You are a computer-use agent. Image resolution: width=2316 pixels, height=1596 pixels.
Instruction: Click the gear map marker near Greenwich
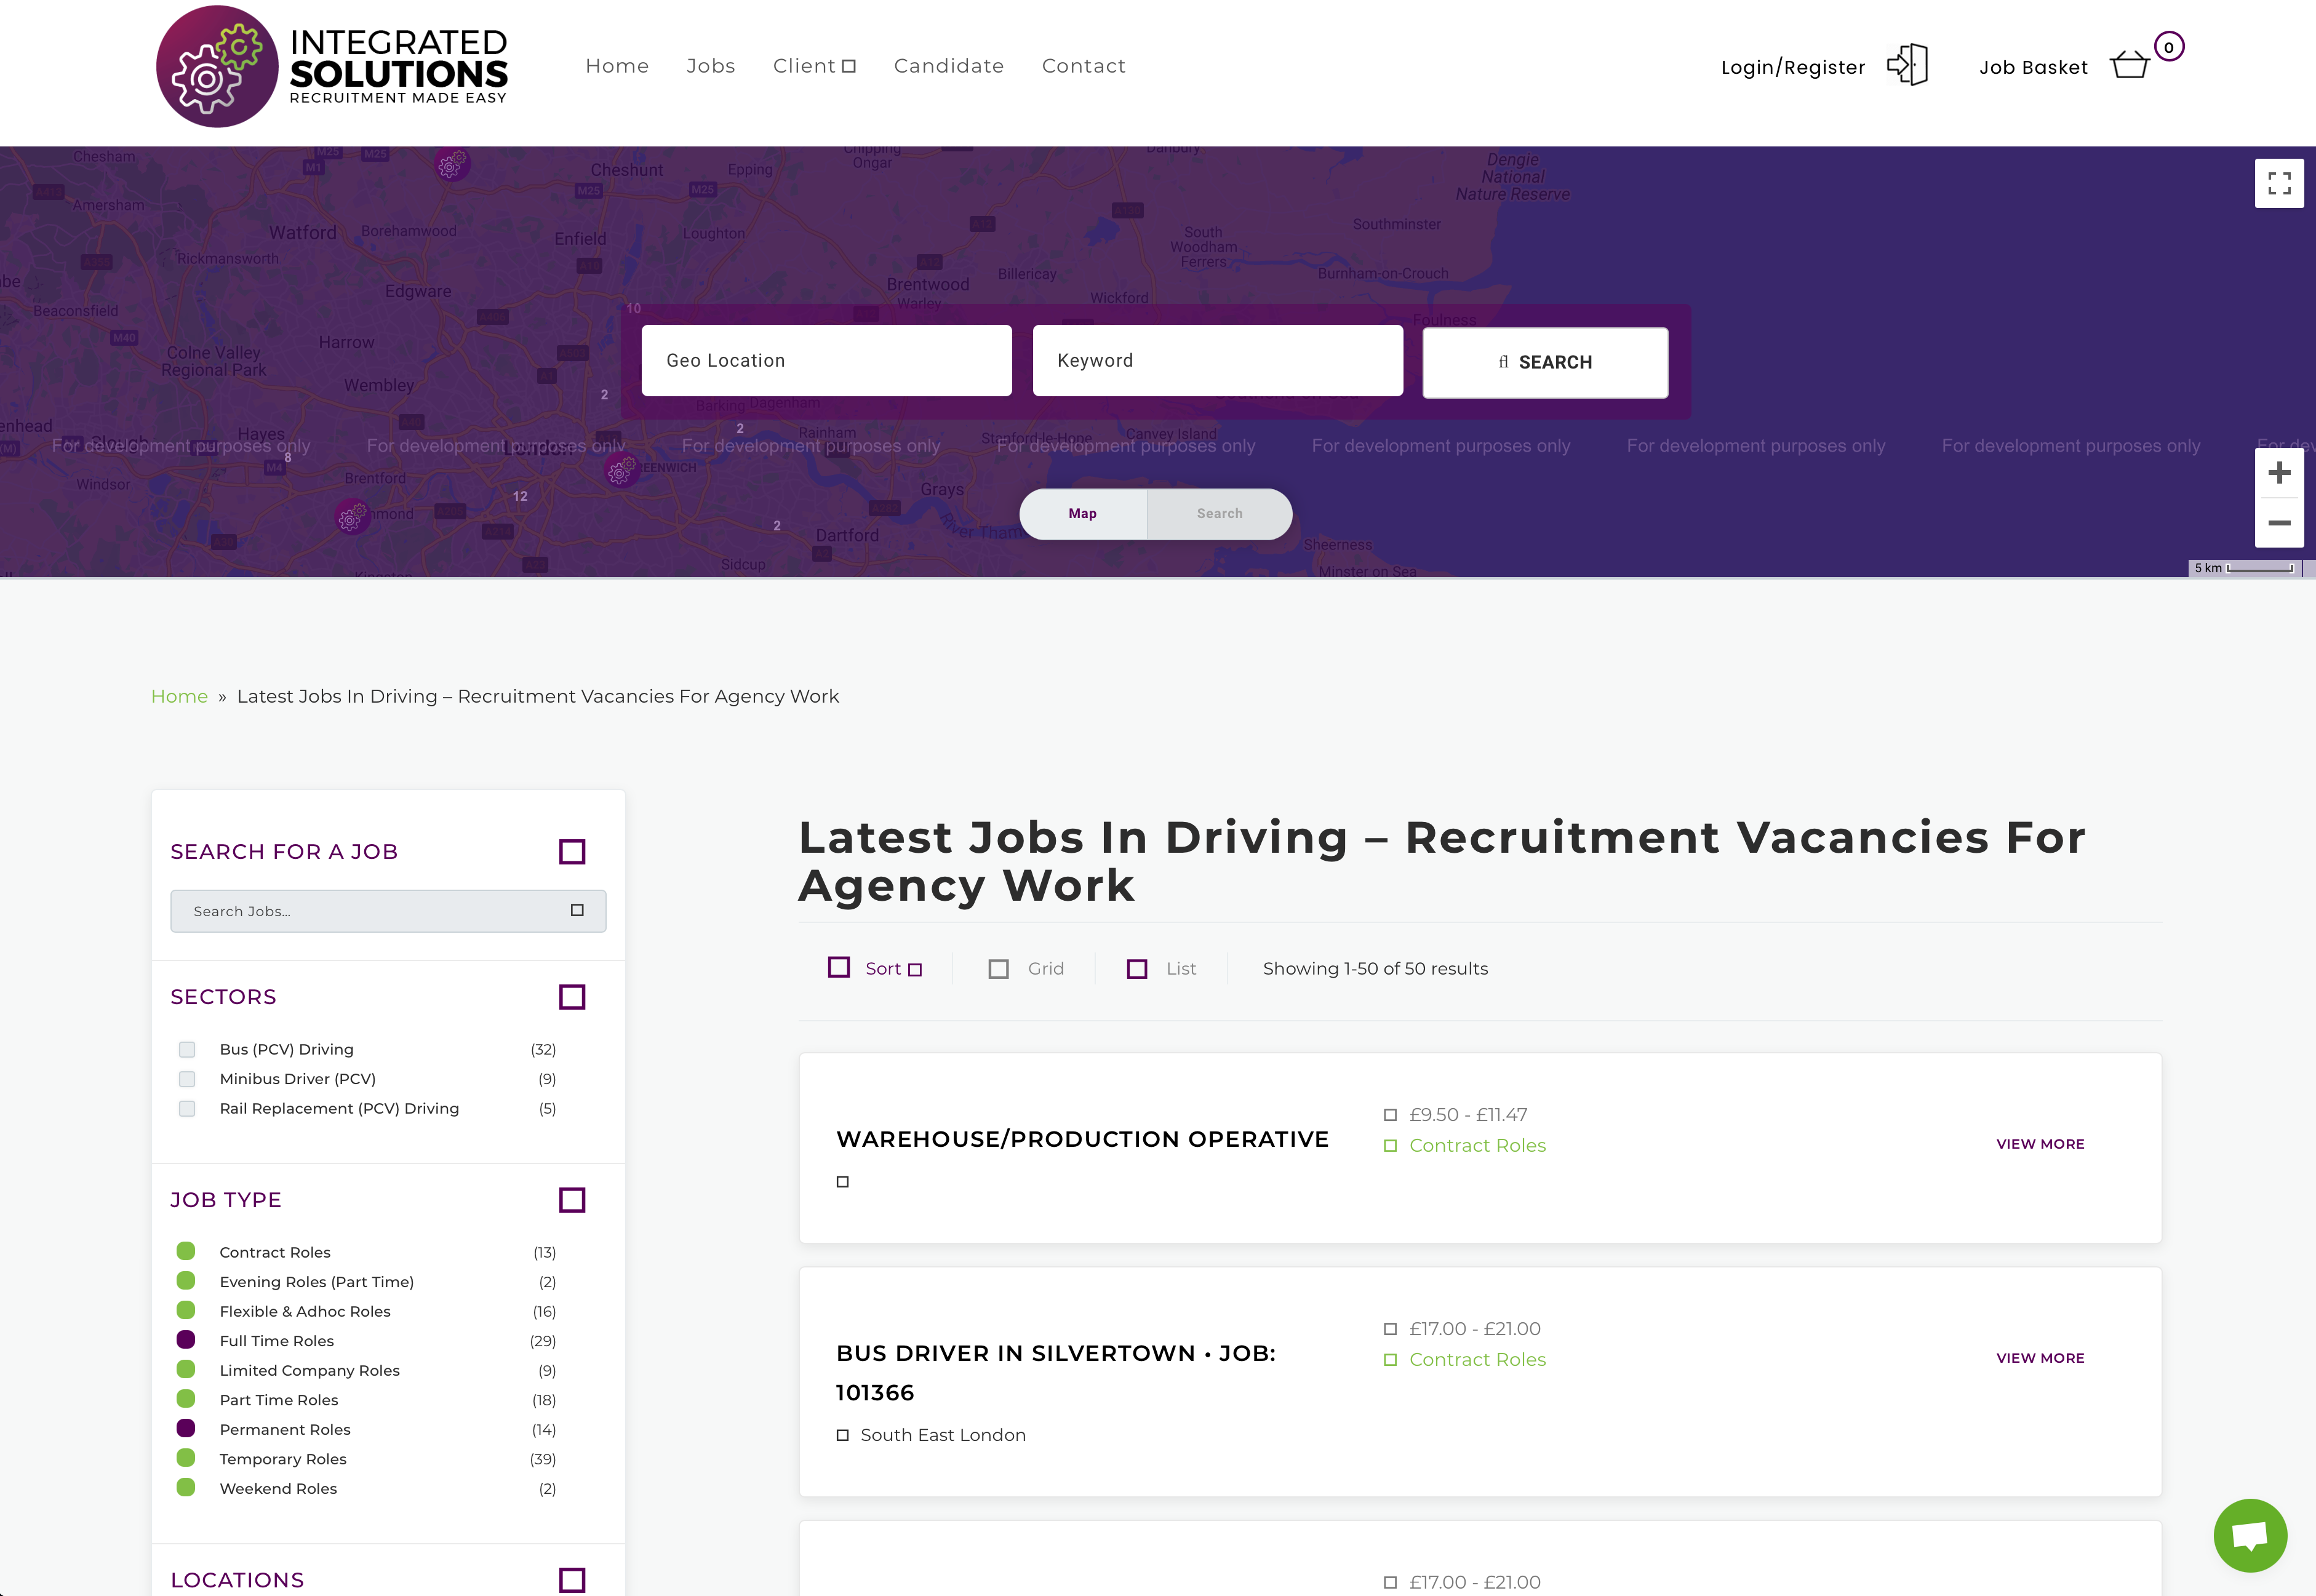click(621, 469)
